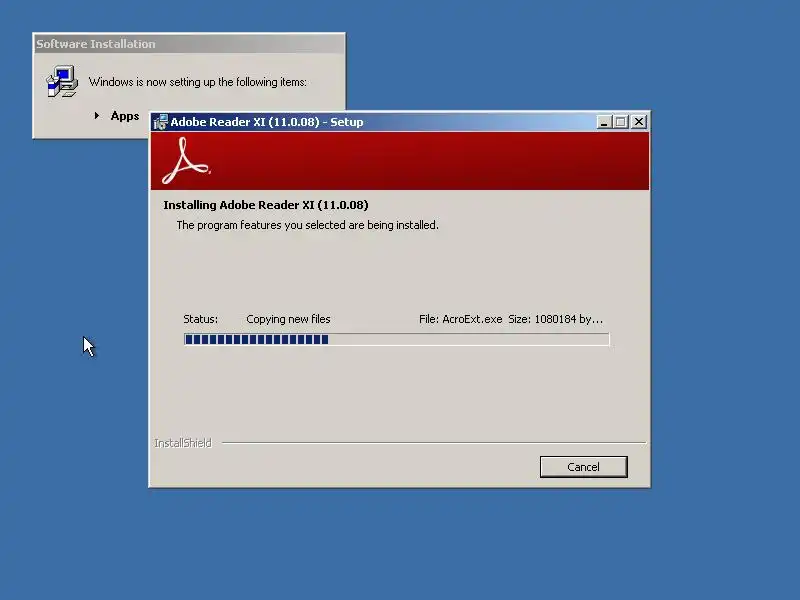Click the computer icon in Software Installation window
The height and width of the screenshot is (600, 800).
coord(62,81)
